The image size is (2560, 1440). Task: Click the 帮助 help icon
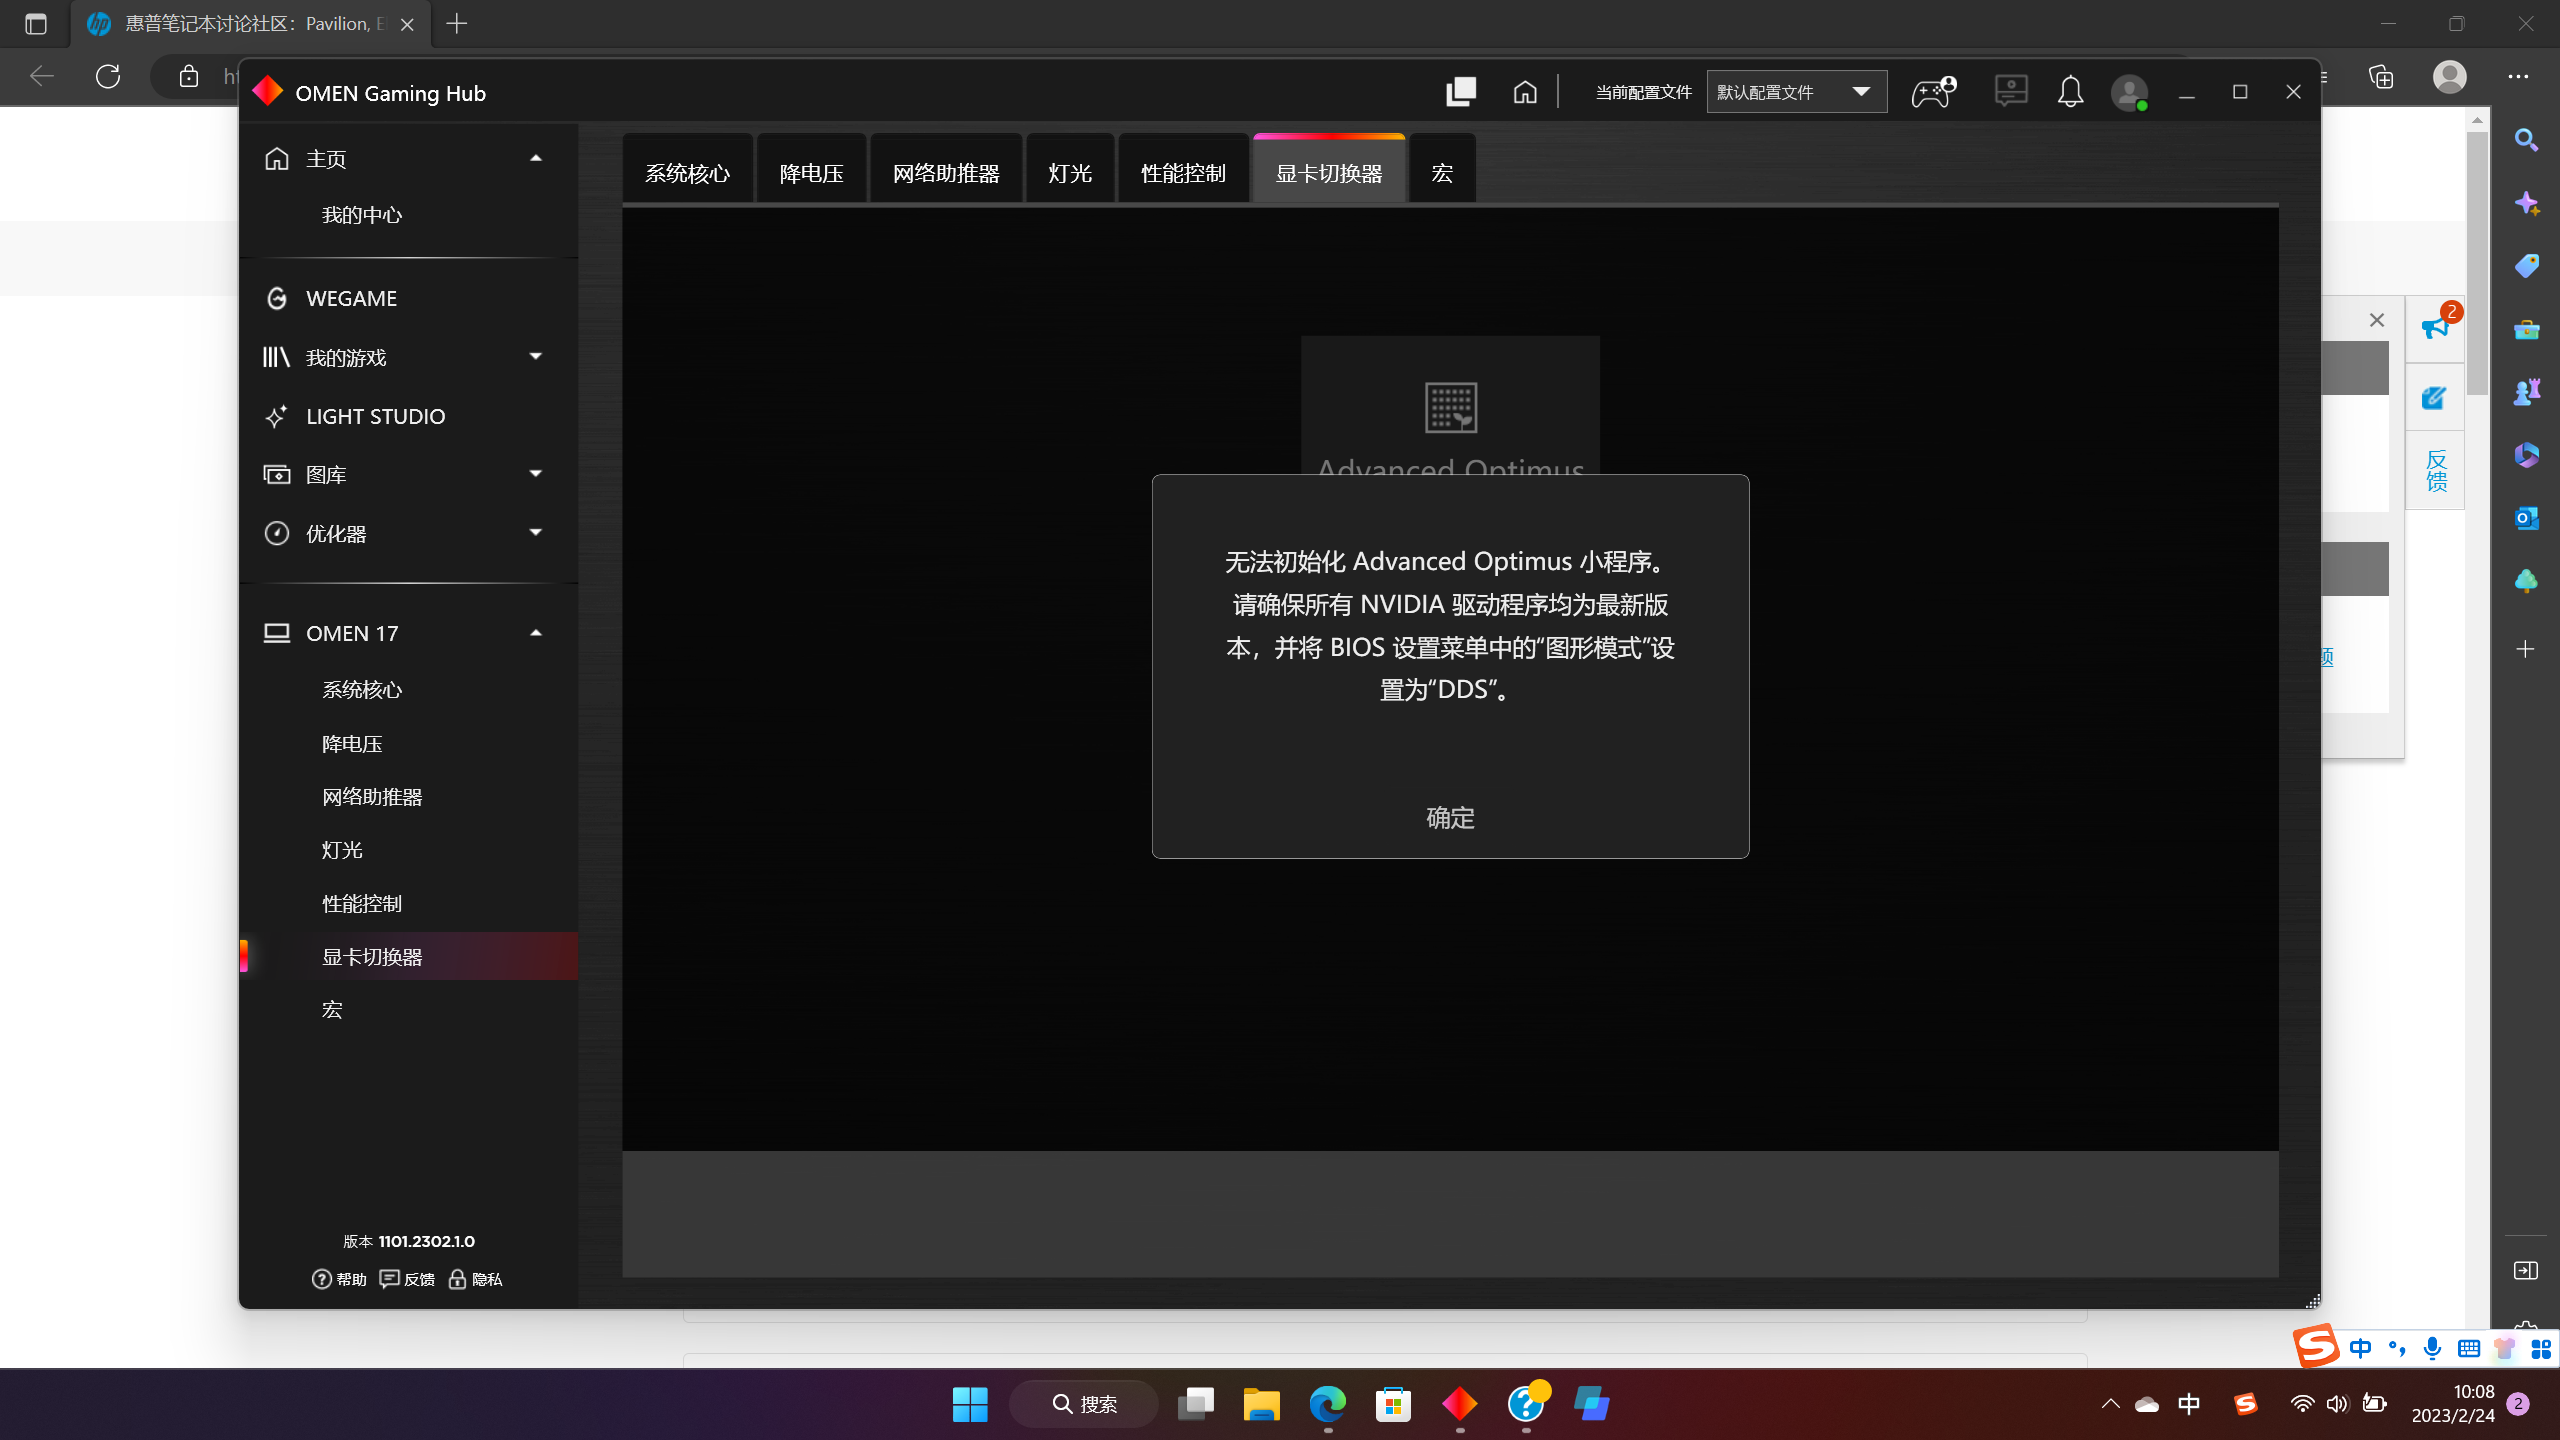[320, 1280]
